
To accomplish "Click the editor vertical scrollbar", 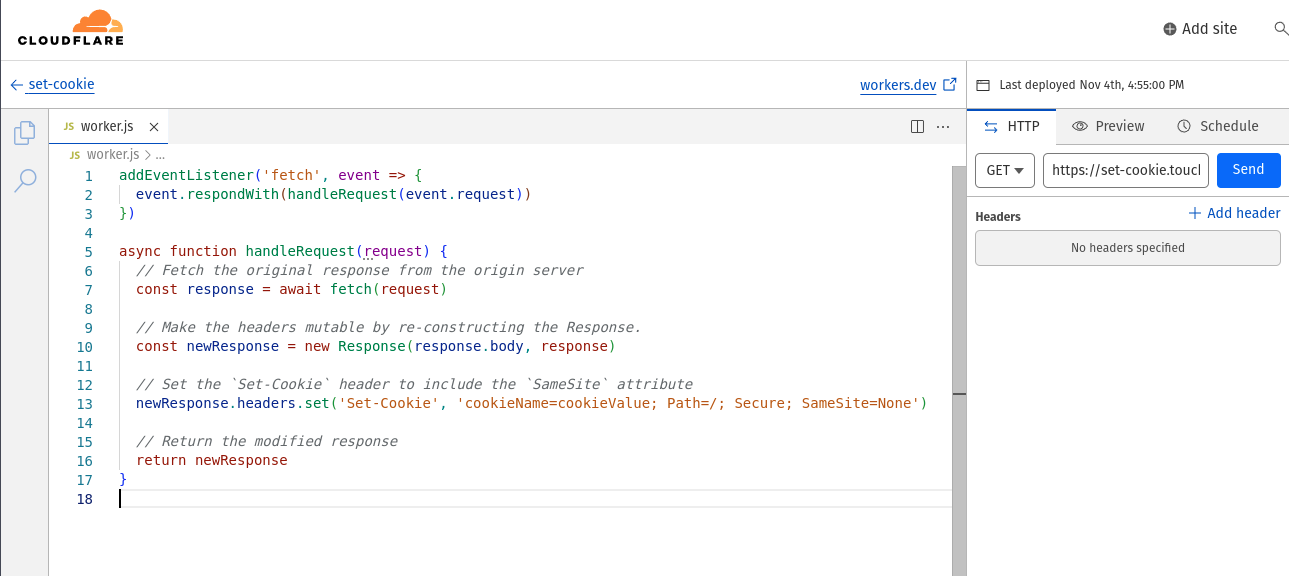I will point(959,350).
